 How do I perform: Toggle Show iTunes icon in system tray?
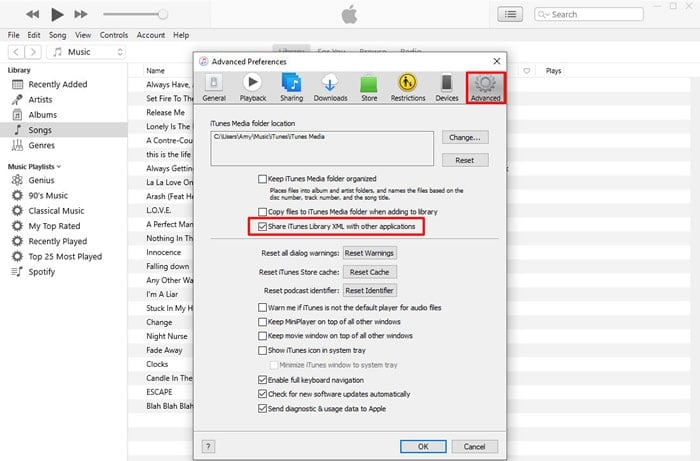click(262, 350)
